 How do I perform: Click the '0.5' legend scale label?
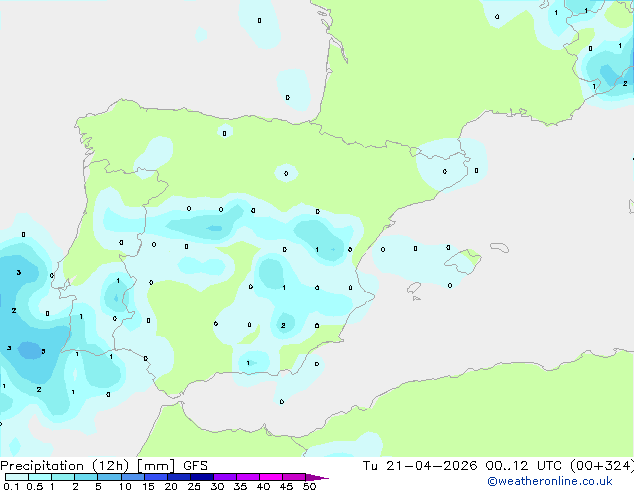click(35, 486)
